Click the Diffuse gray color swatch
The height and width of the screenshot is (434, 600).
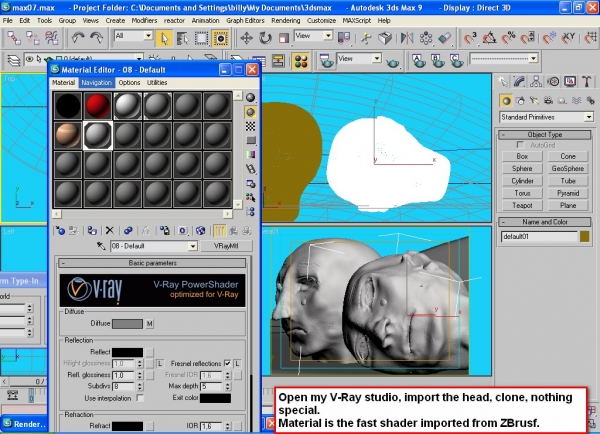tap(127, 324)
